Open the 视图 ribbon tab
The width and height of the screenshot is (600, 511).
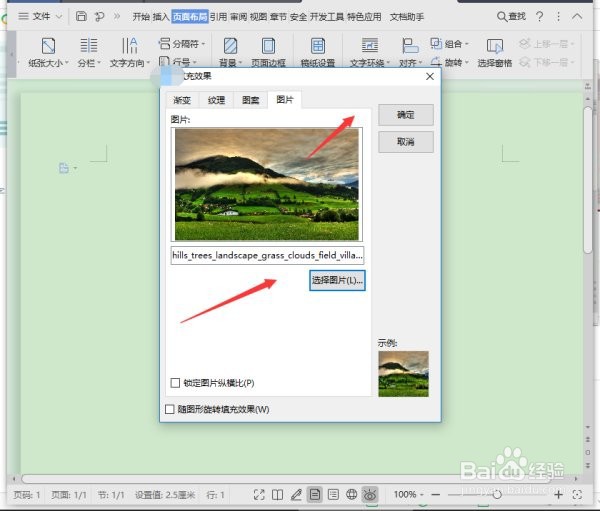(258, 17)
